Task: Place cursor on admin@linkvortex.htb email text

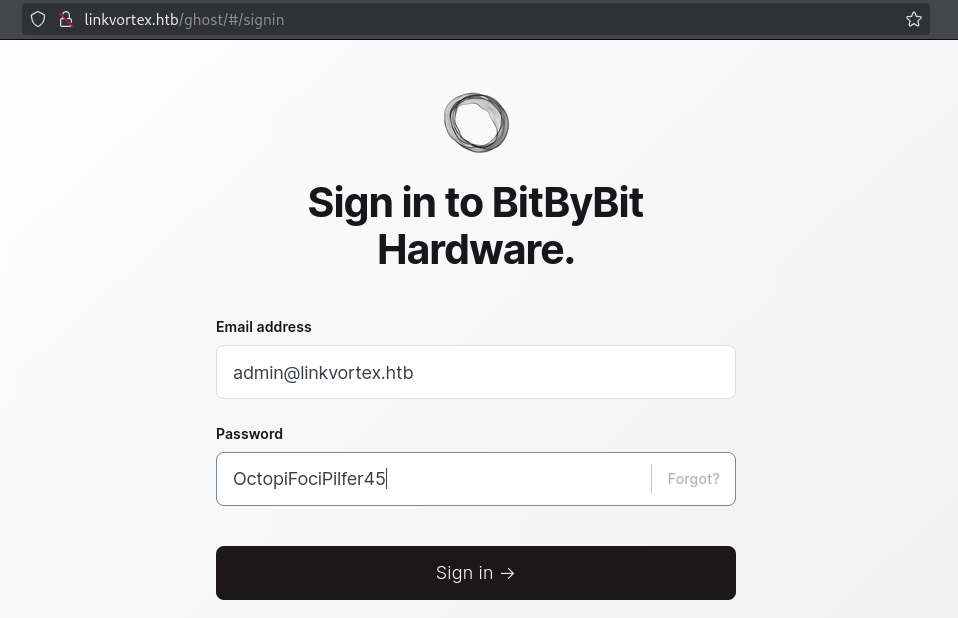Action: 323,373
